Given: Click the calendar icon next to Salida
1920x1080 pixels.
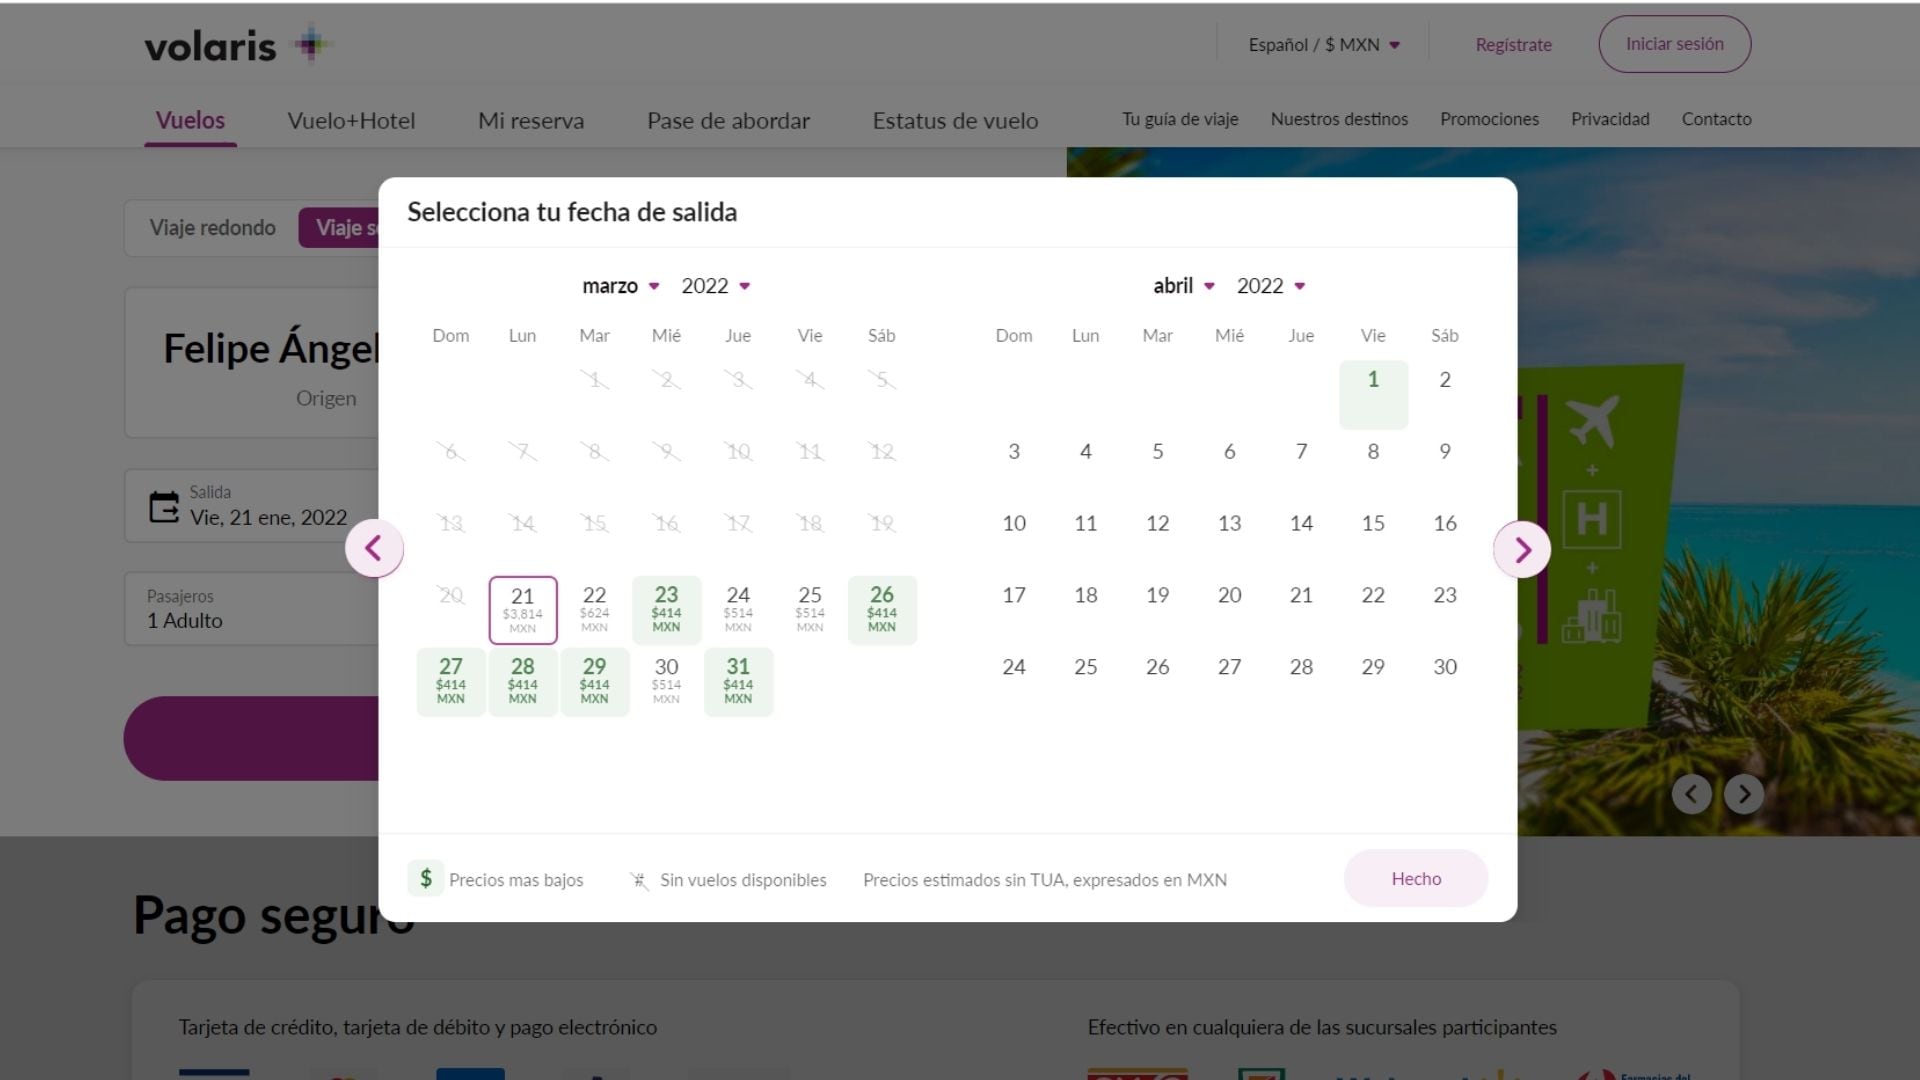Looking at the screenshot, I should click(164, 507).
